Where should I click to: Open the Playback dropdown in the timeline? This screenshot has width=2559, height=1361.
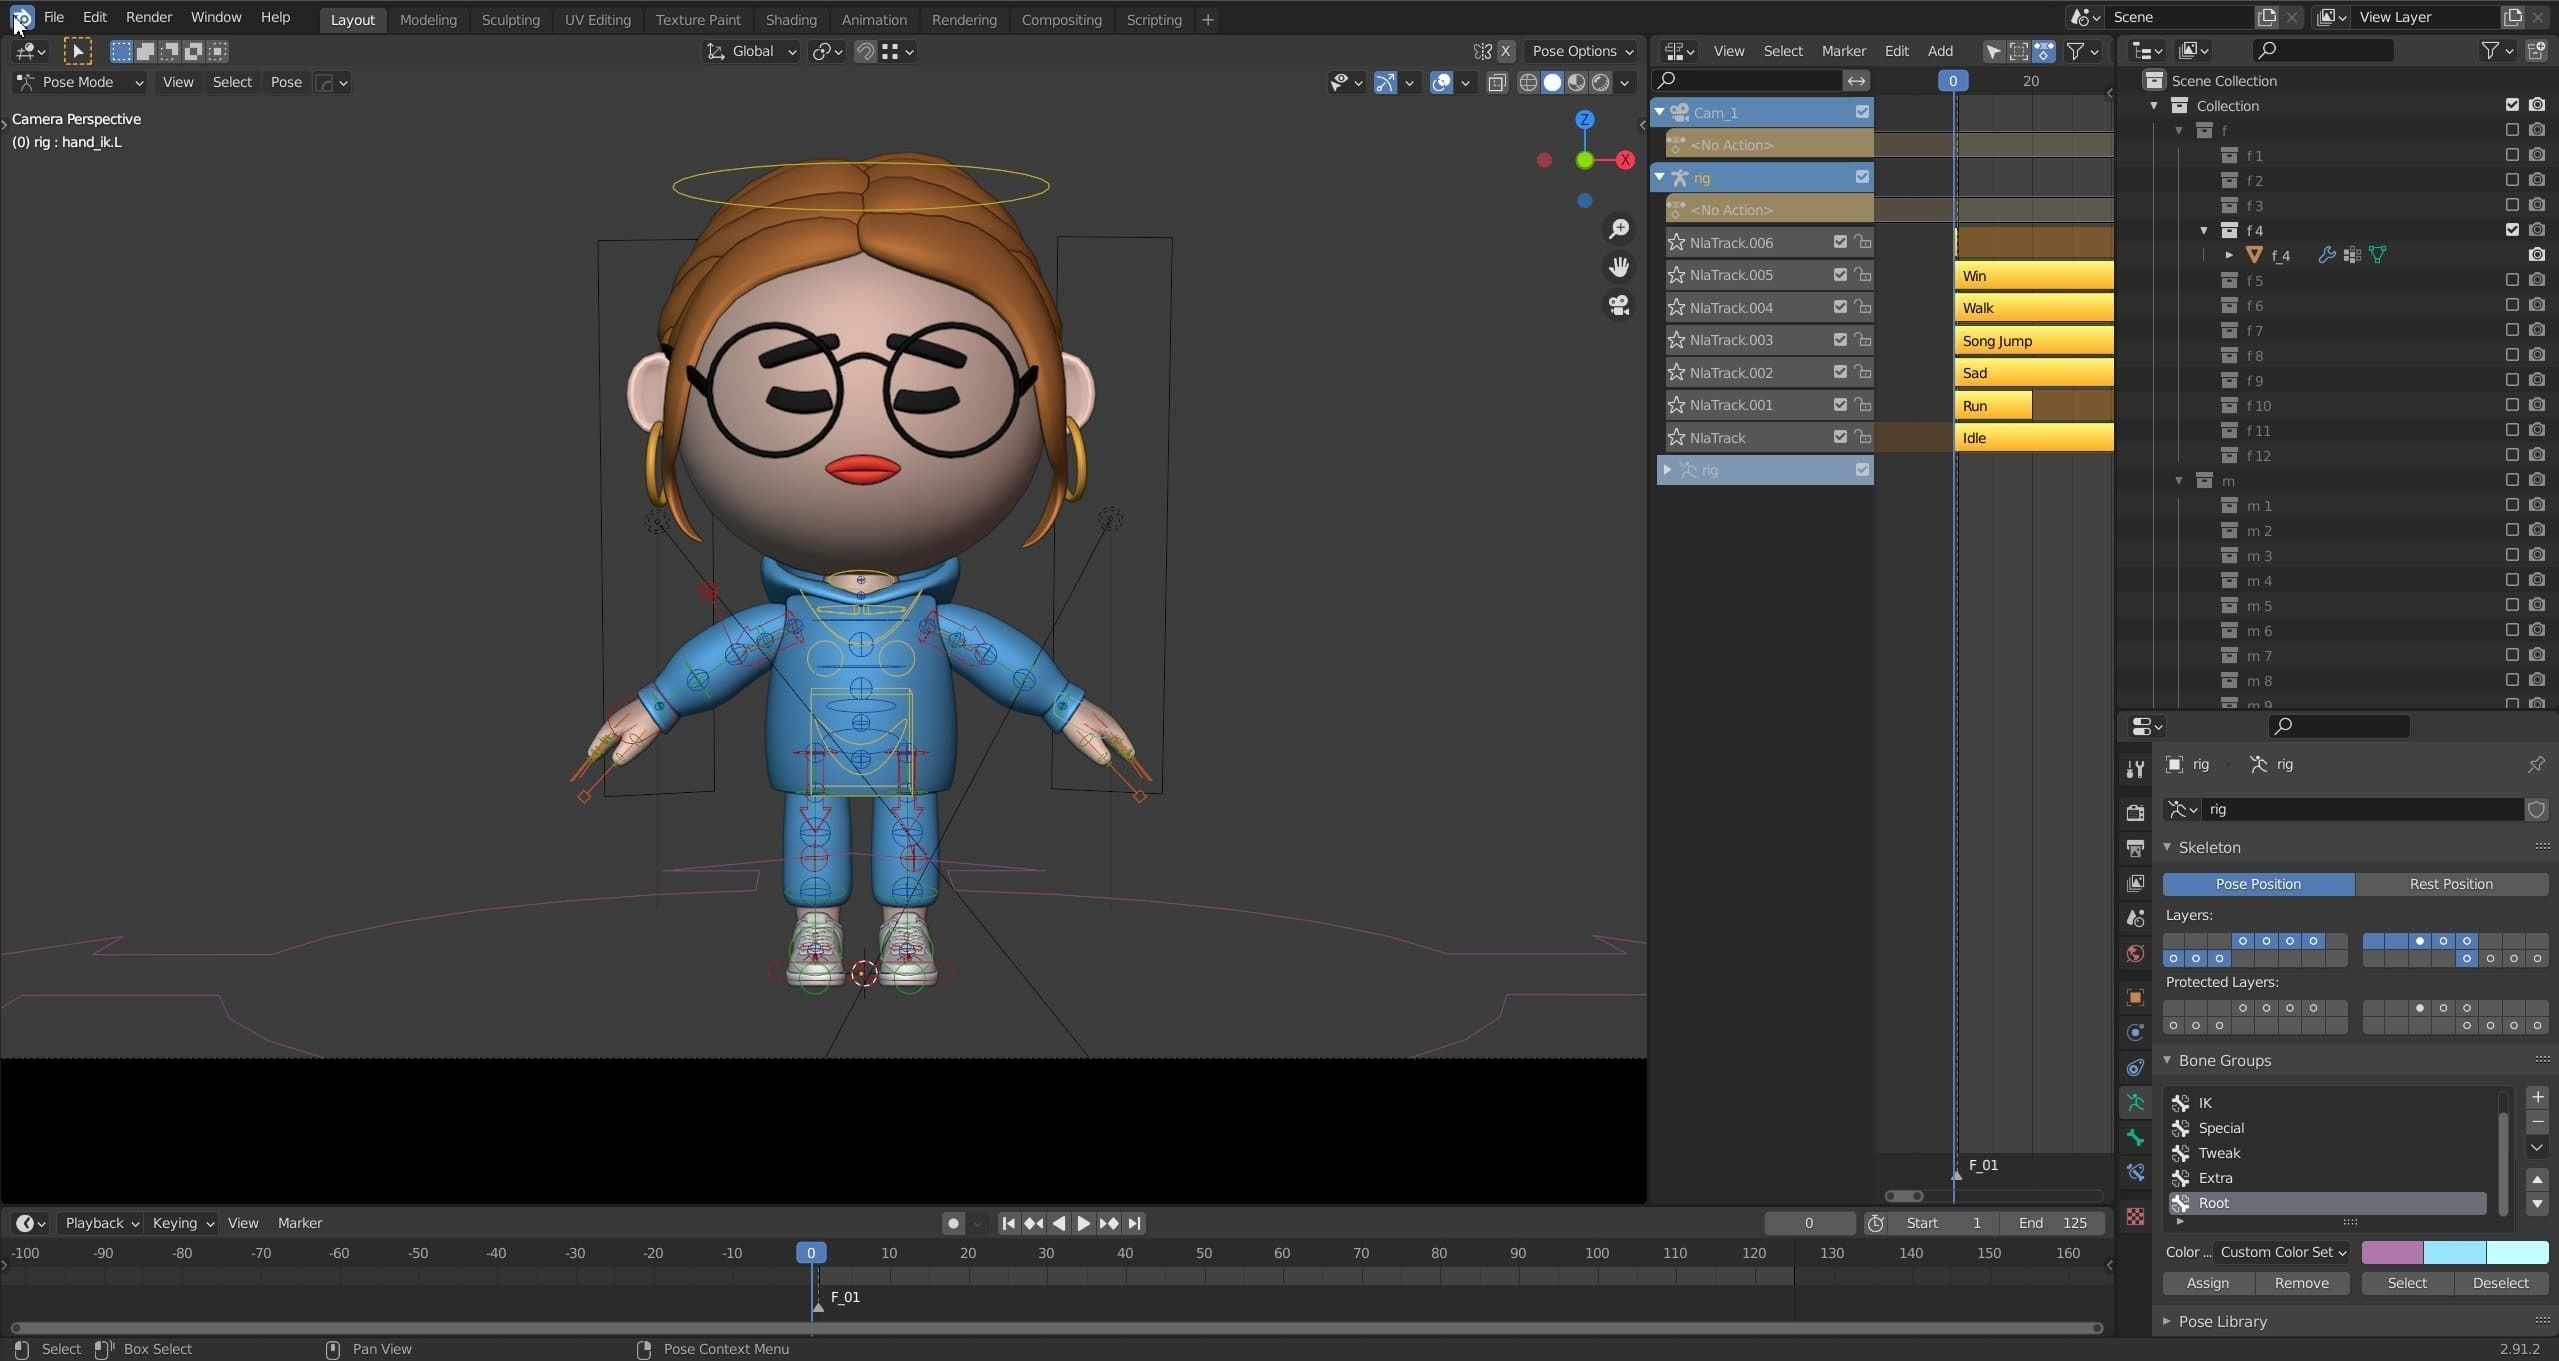pos(100,1223)
